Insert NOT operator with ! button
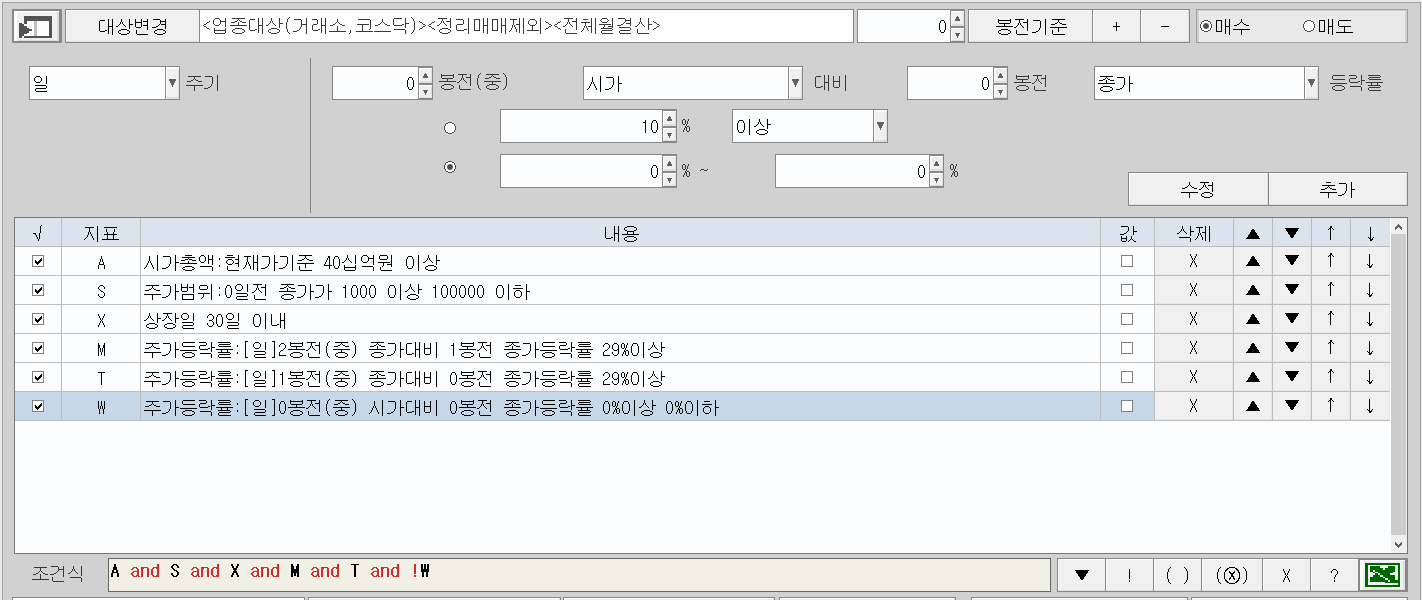 [1130, 575]
